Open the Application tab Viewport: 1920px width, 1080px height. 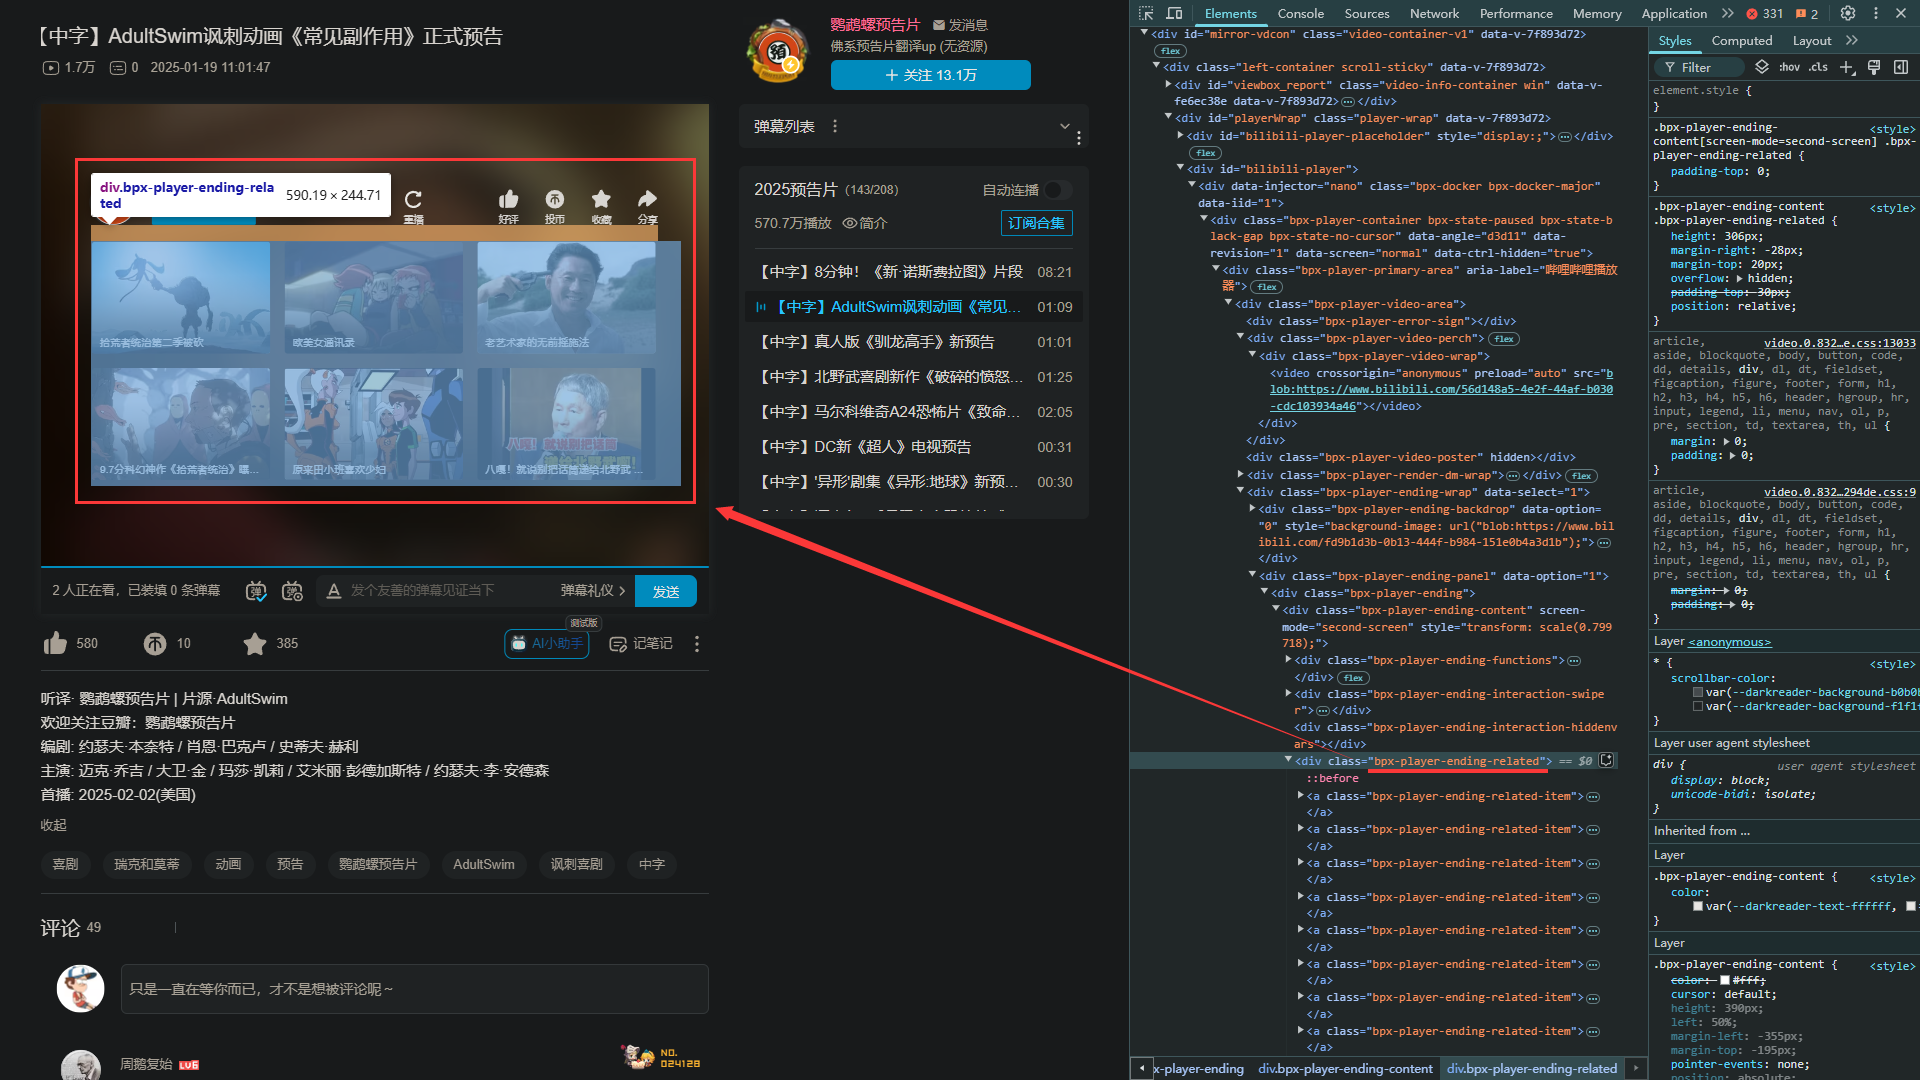tap(1674, 13)
